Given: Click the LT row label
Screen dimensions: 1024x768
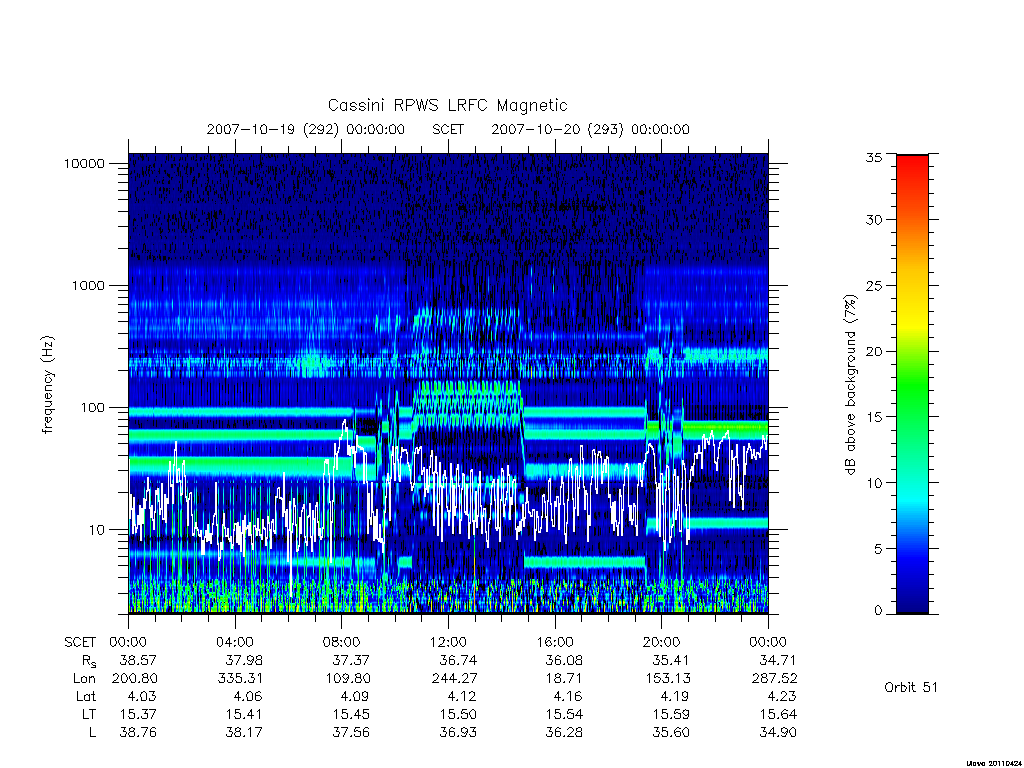Looking at the screenshot, I should (88, 714).
